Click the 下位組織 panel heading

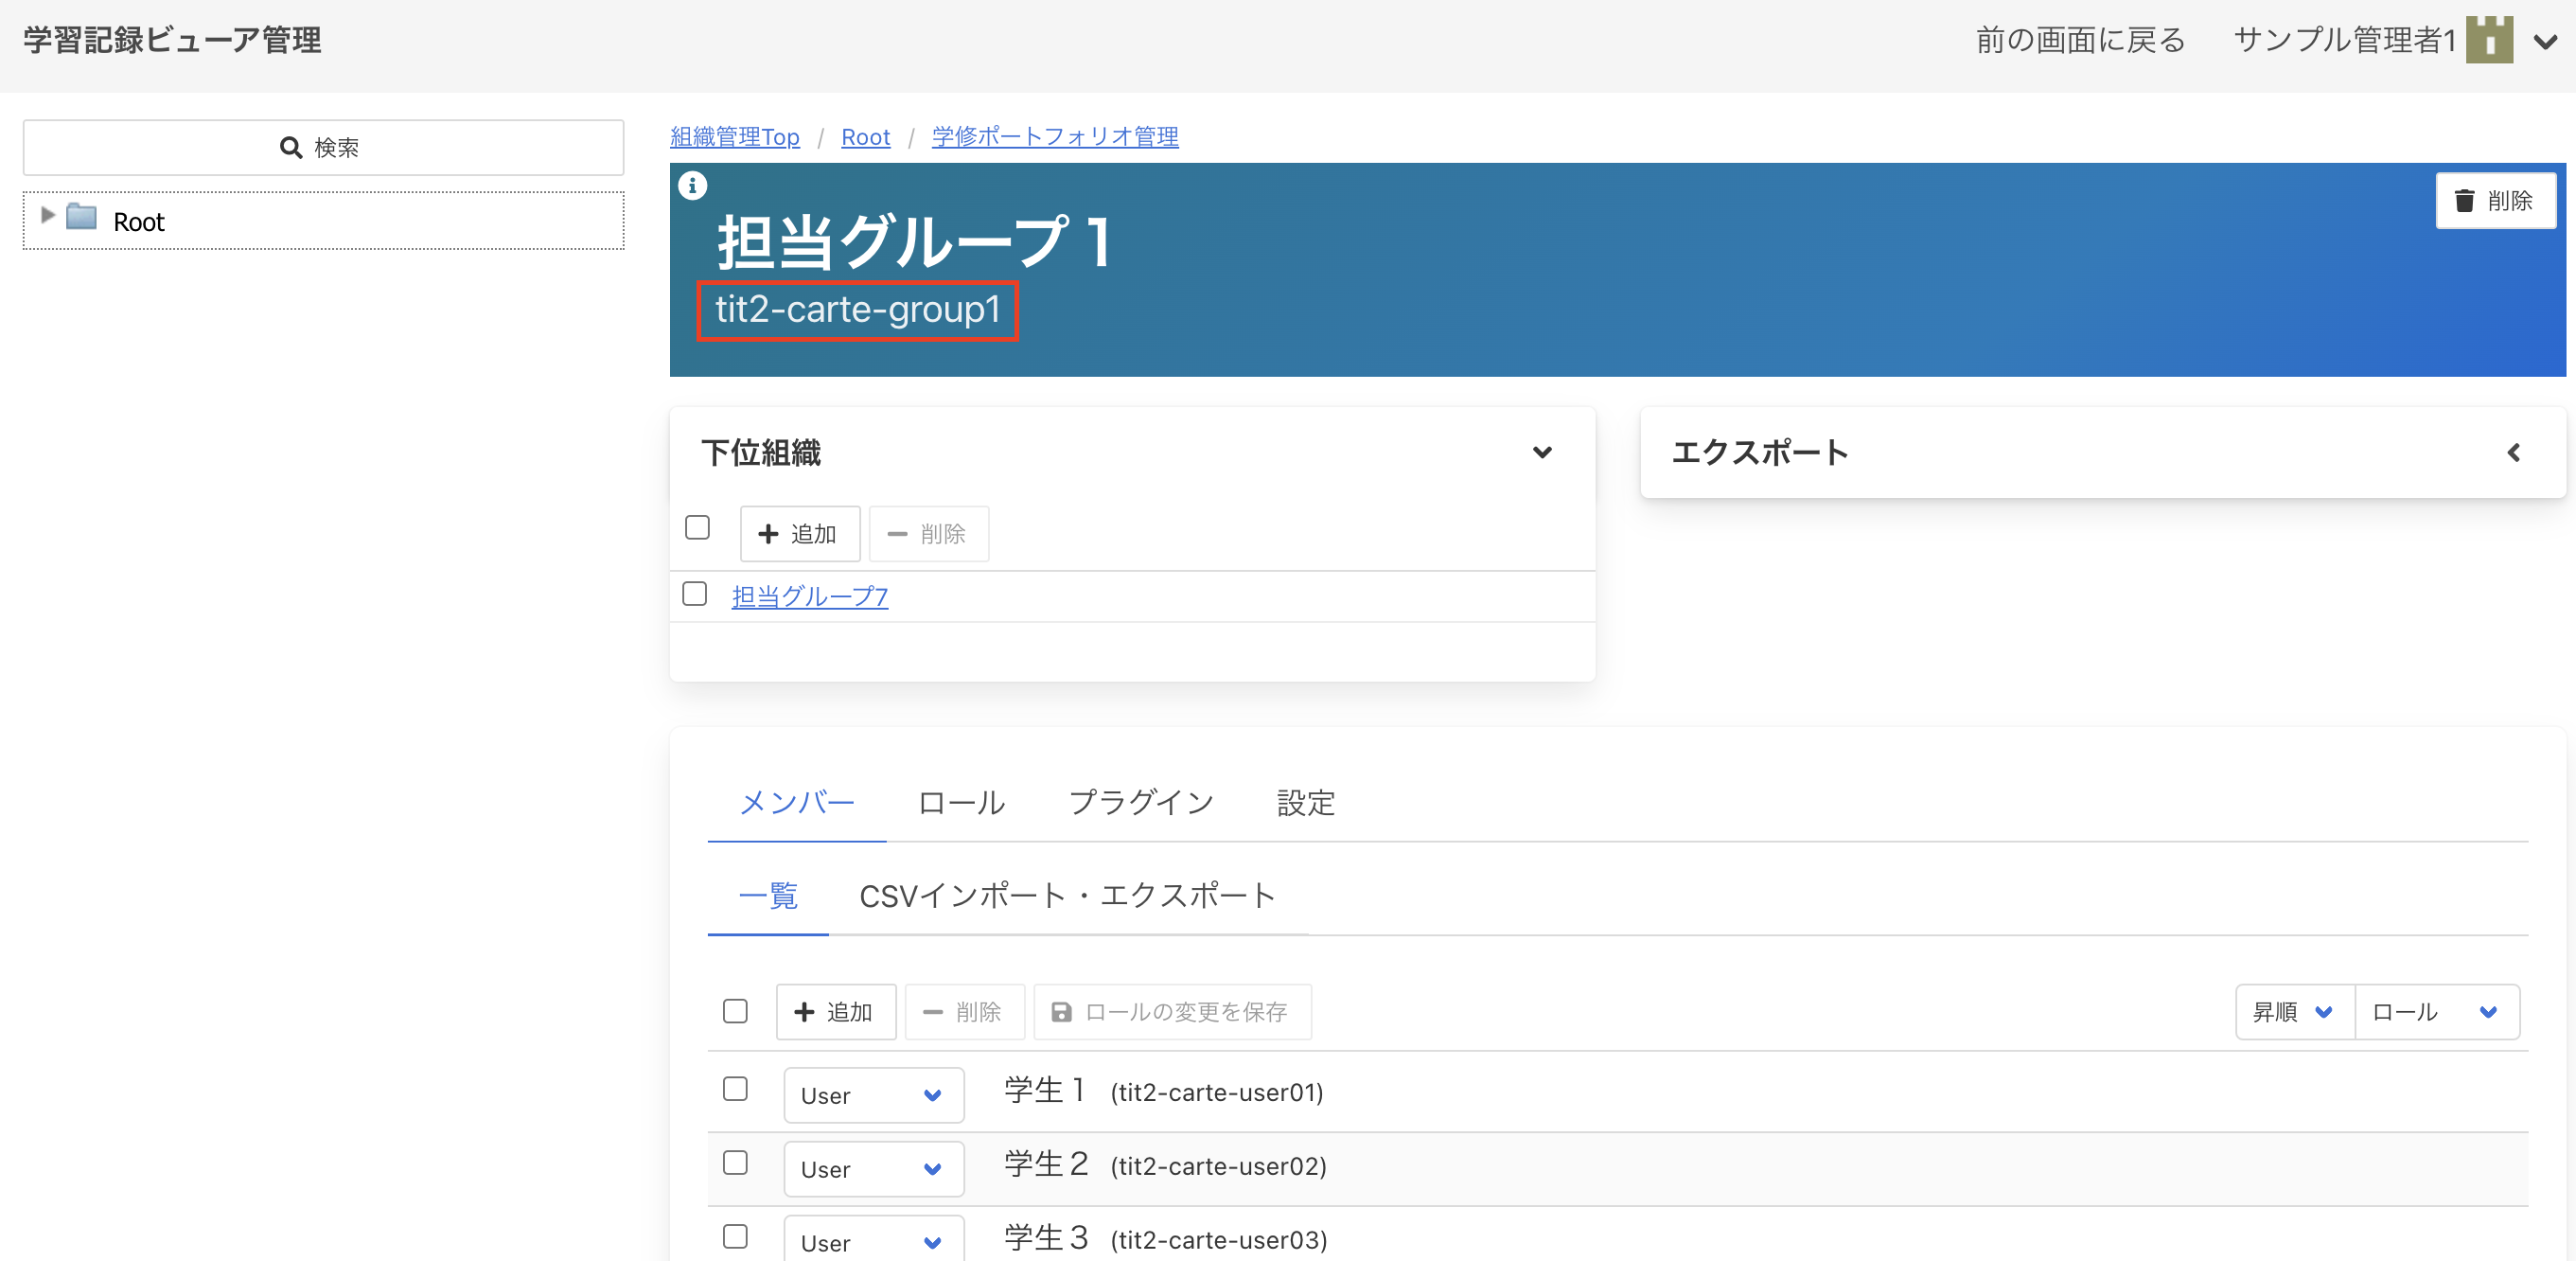click(761, 453)
